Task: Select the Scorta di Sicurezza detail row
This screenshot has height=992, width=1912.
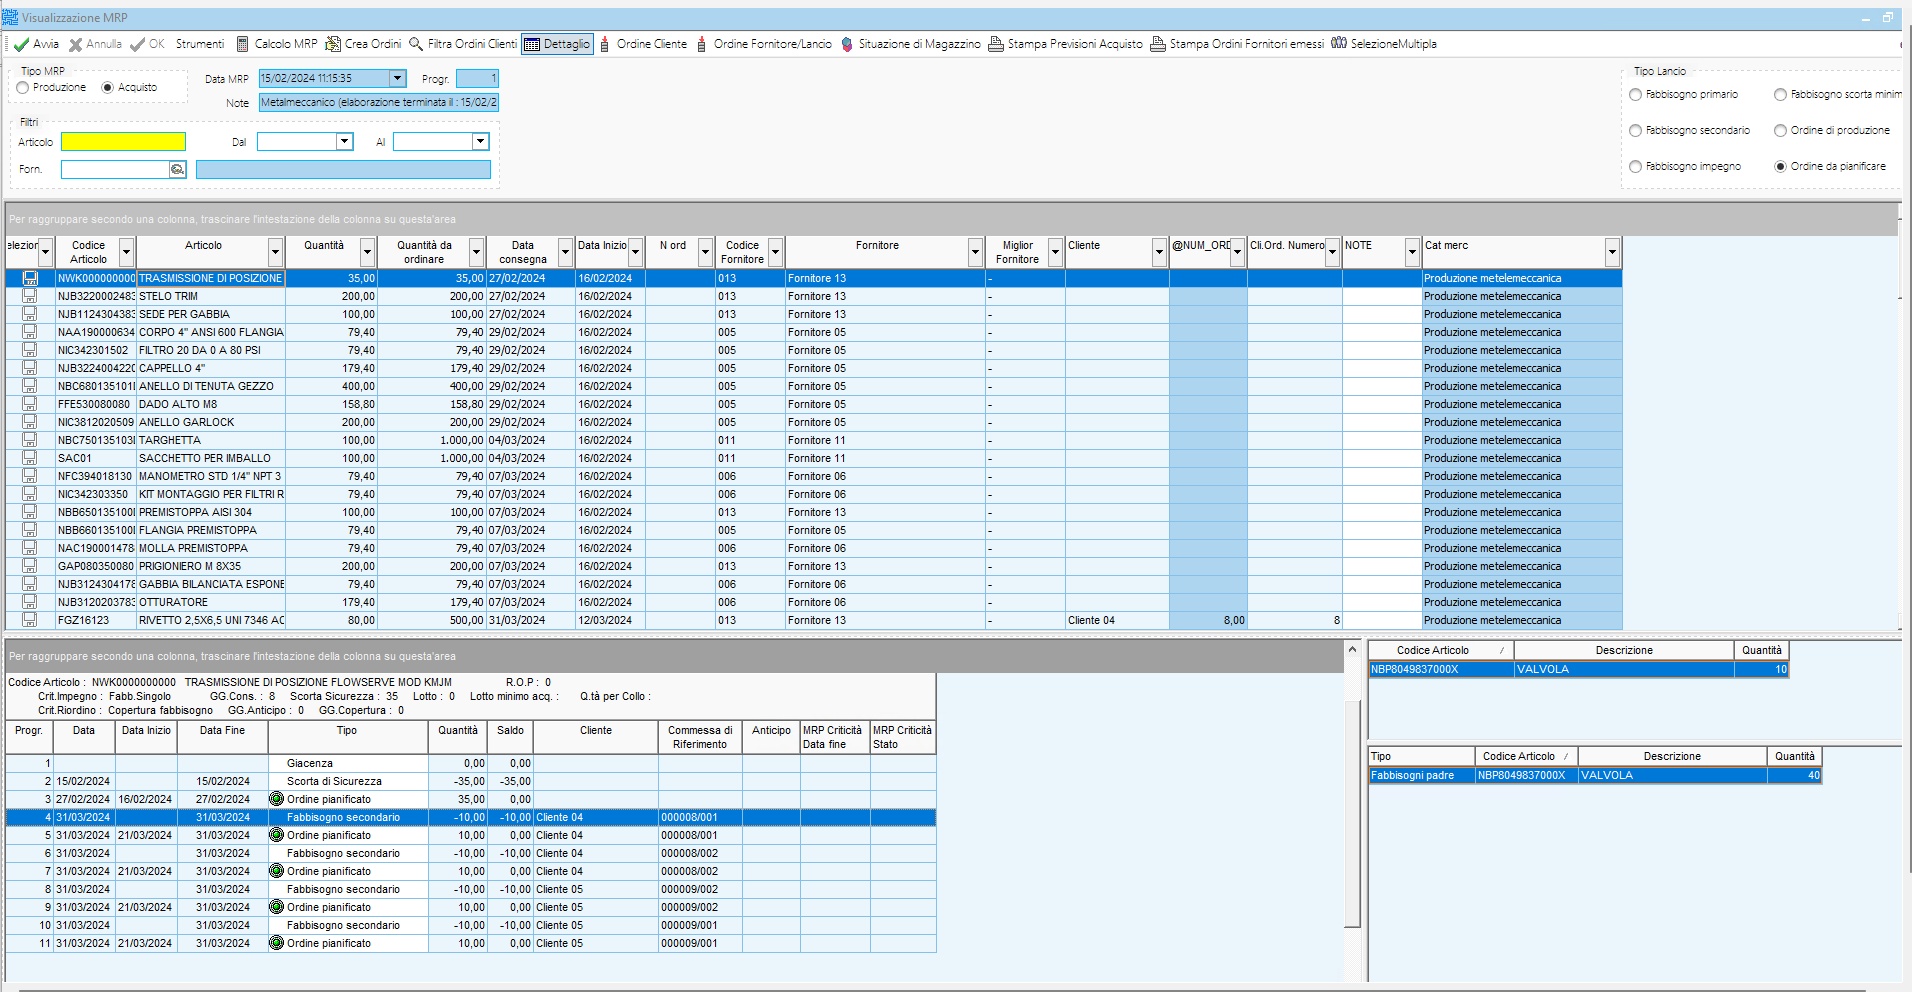Action: pos(470,781)
